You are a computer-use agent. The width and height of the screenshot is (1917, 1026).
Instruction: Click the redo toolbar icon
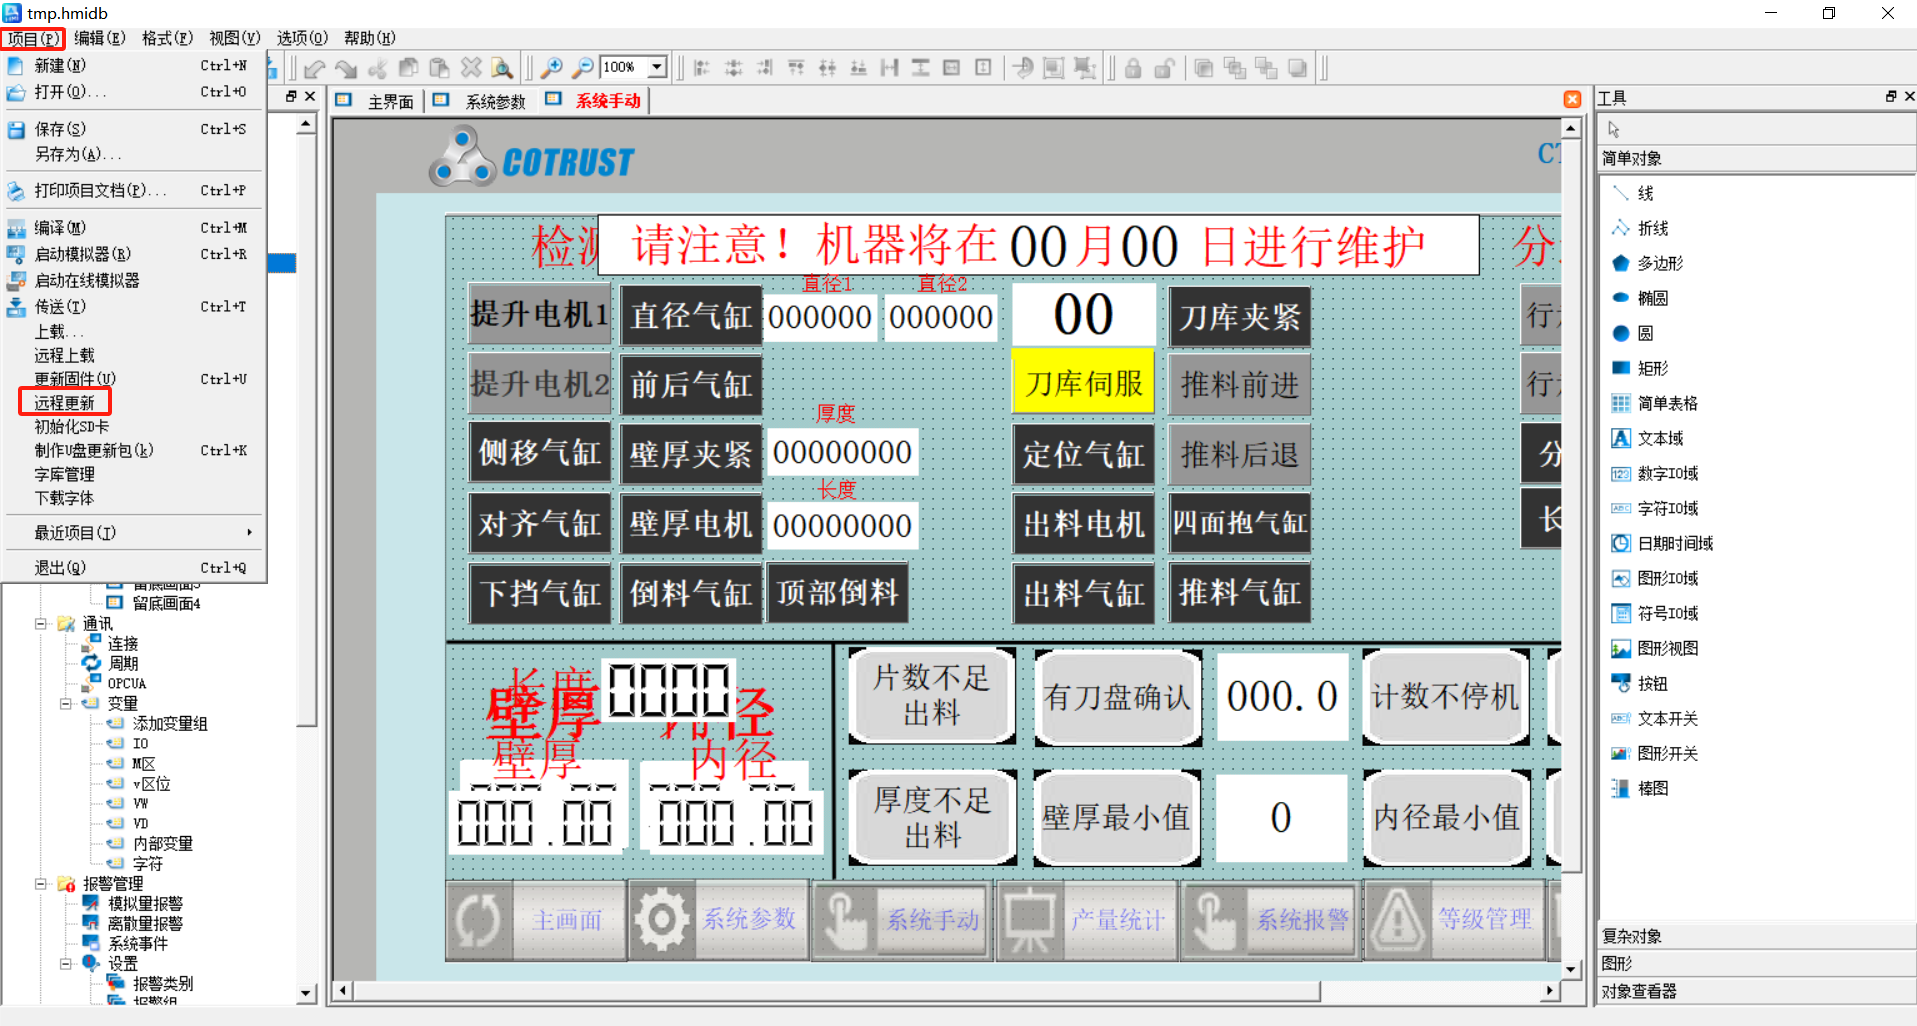(346, 68)
